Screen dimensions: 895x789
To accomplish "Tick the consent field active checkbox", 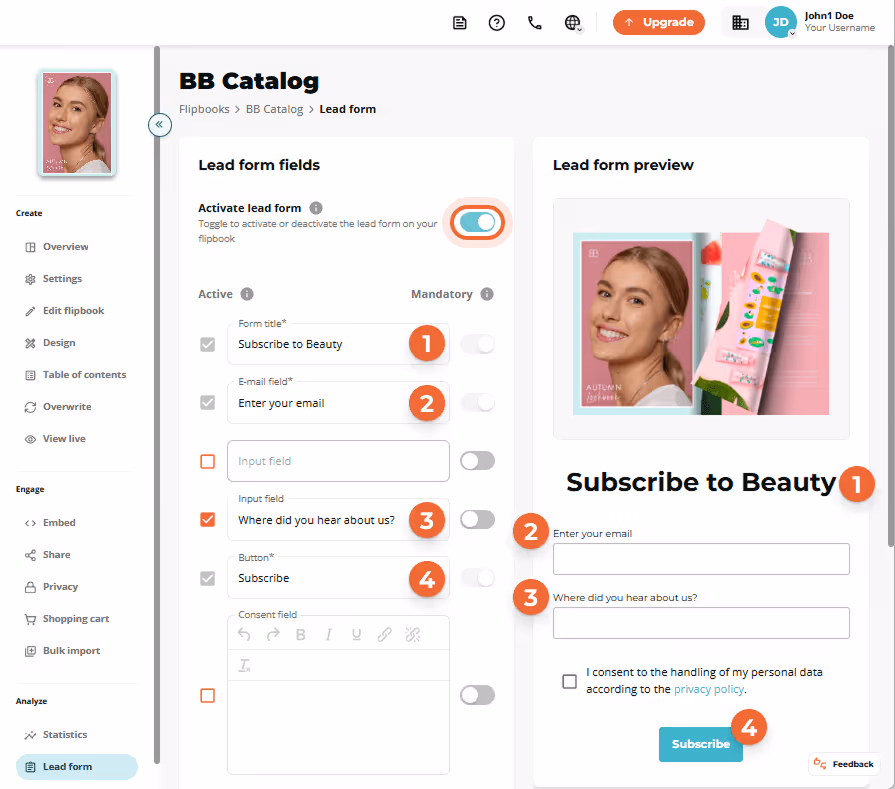I will [x=208, y=695].
